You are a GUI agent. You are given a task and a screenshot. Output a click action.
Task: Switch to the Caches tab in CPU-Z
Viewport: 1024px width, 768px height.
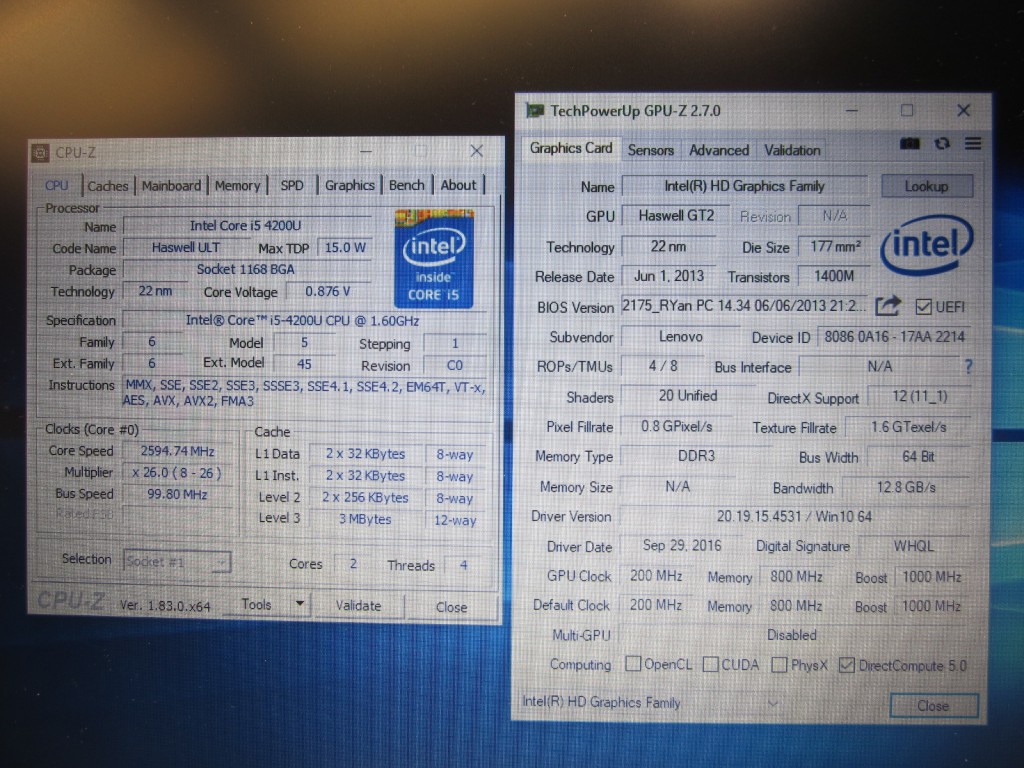click(x=108, y=186)
